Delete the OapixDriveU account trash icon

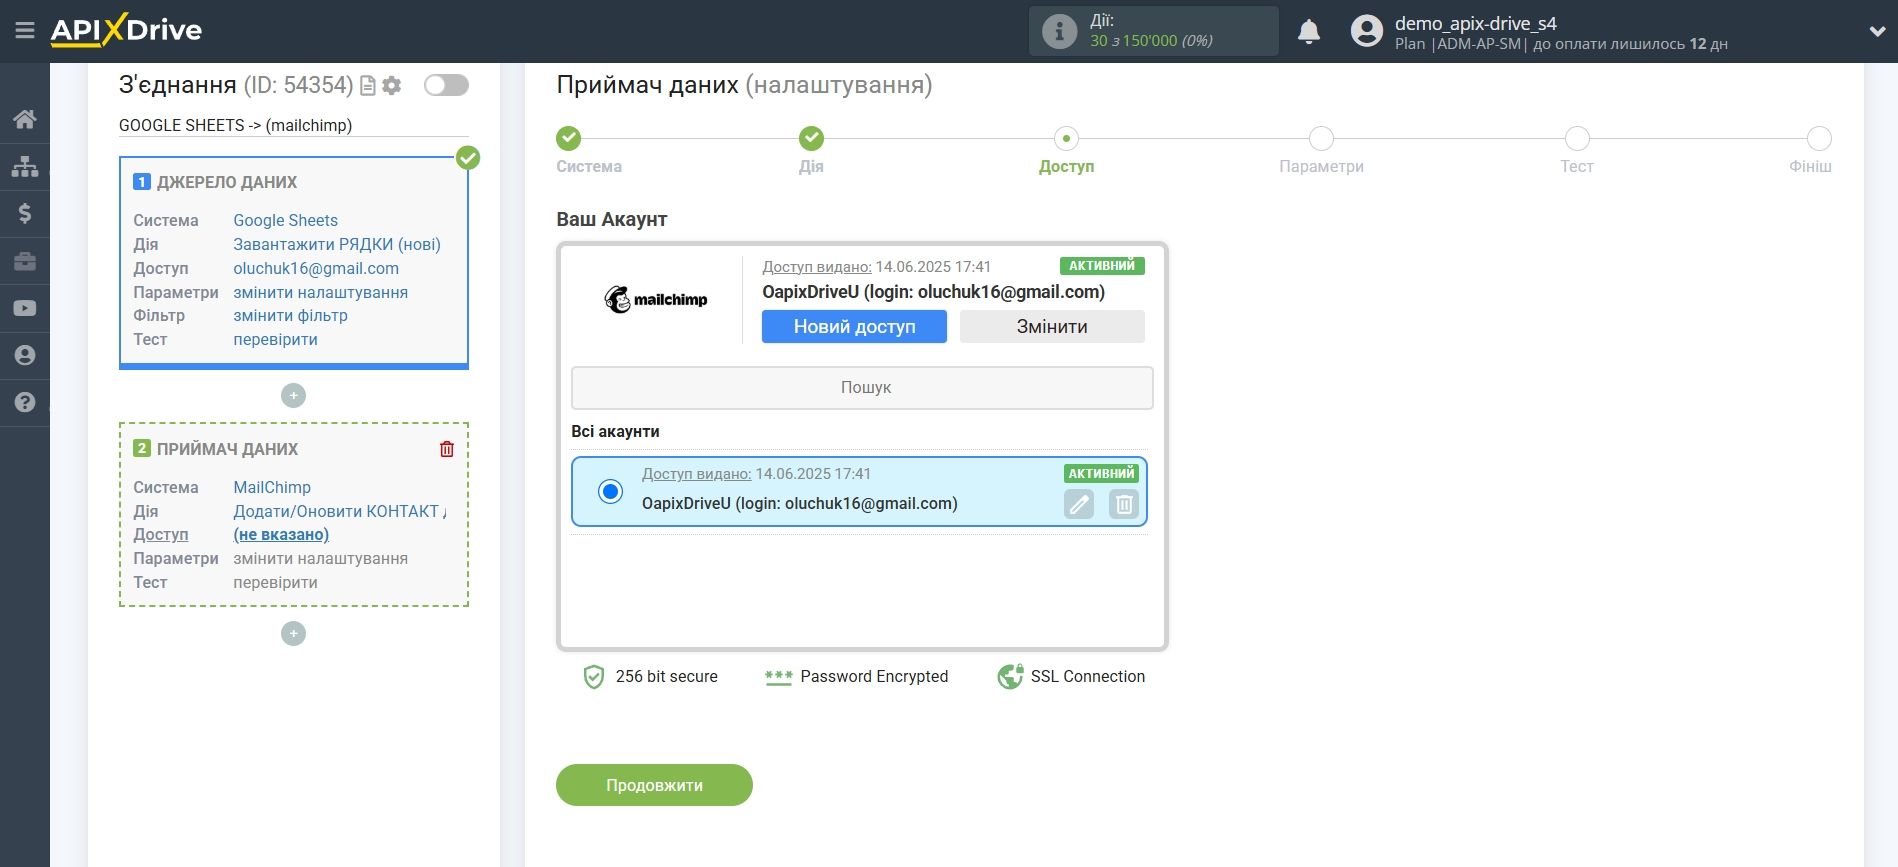pyautogui.click(x=1124, y=504)
